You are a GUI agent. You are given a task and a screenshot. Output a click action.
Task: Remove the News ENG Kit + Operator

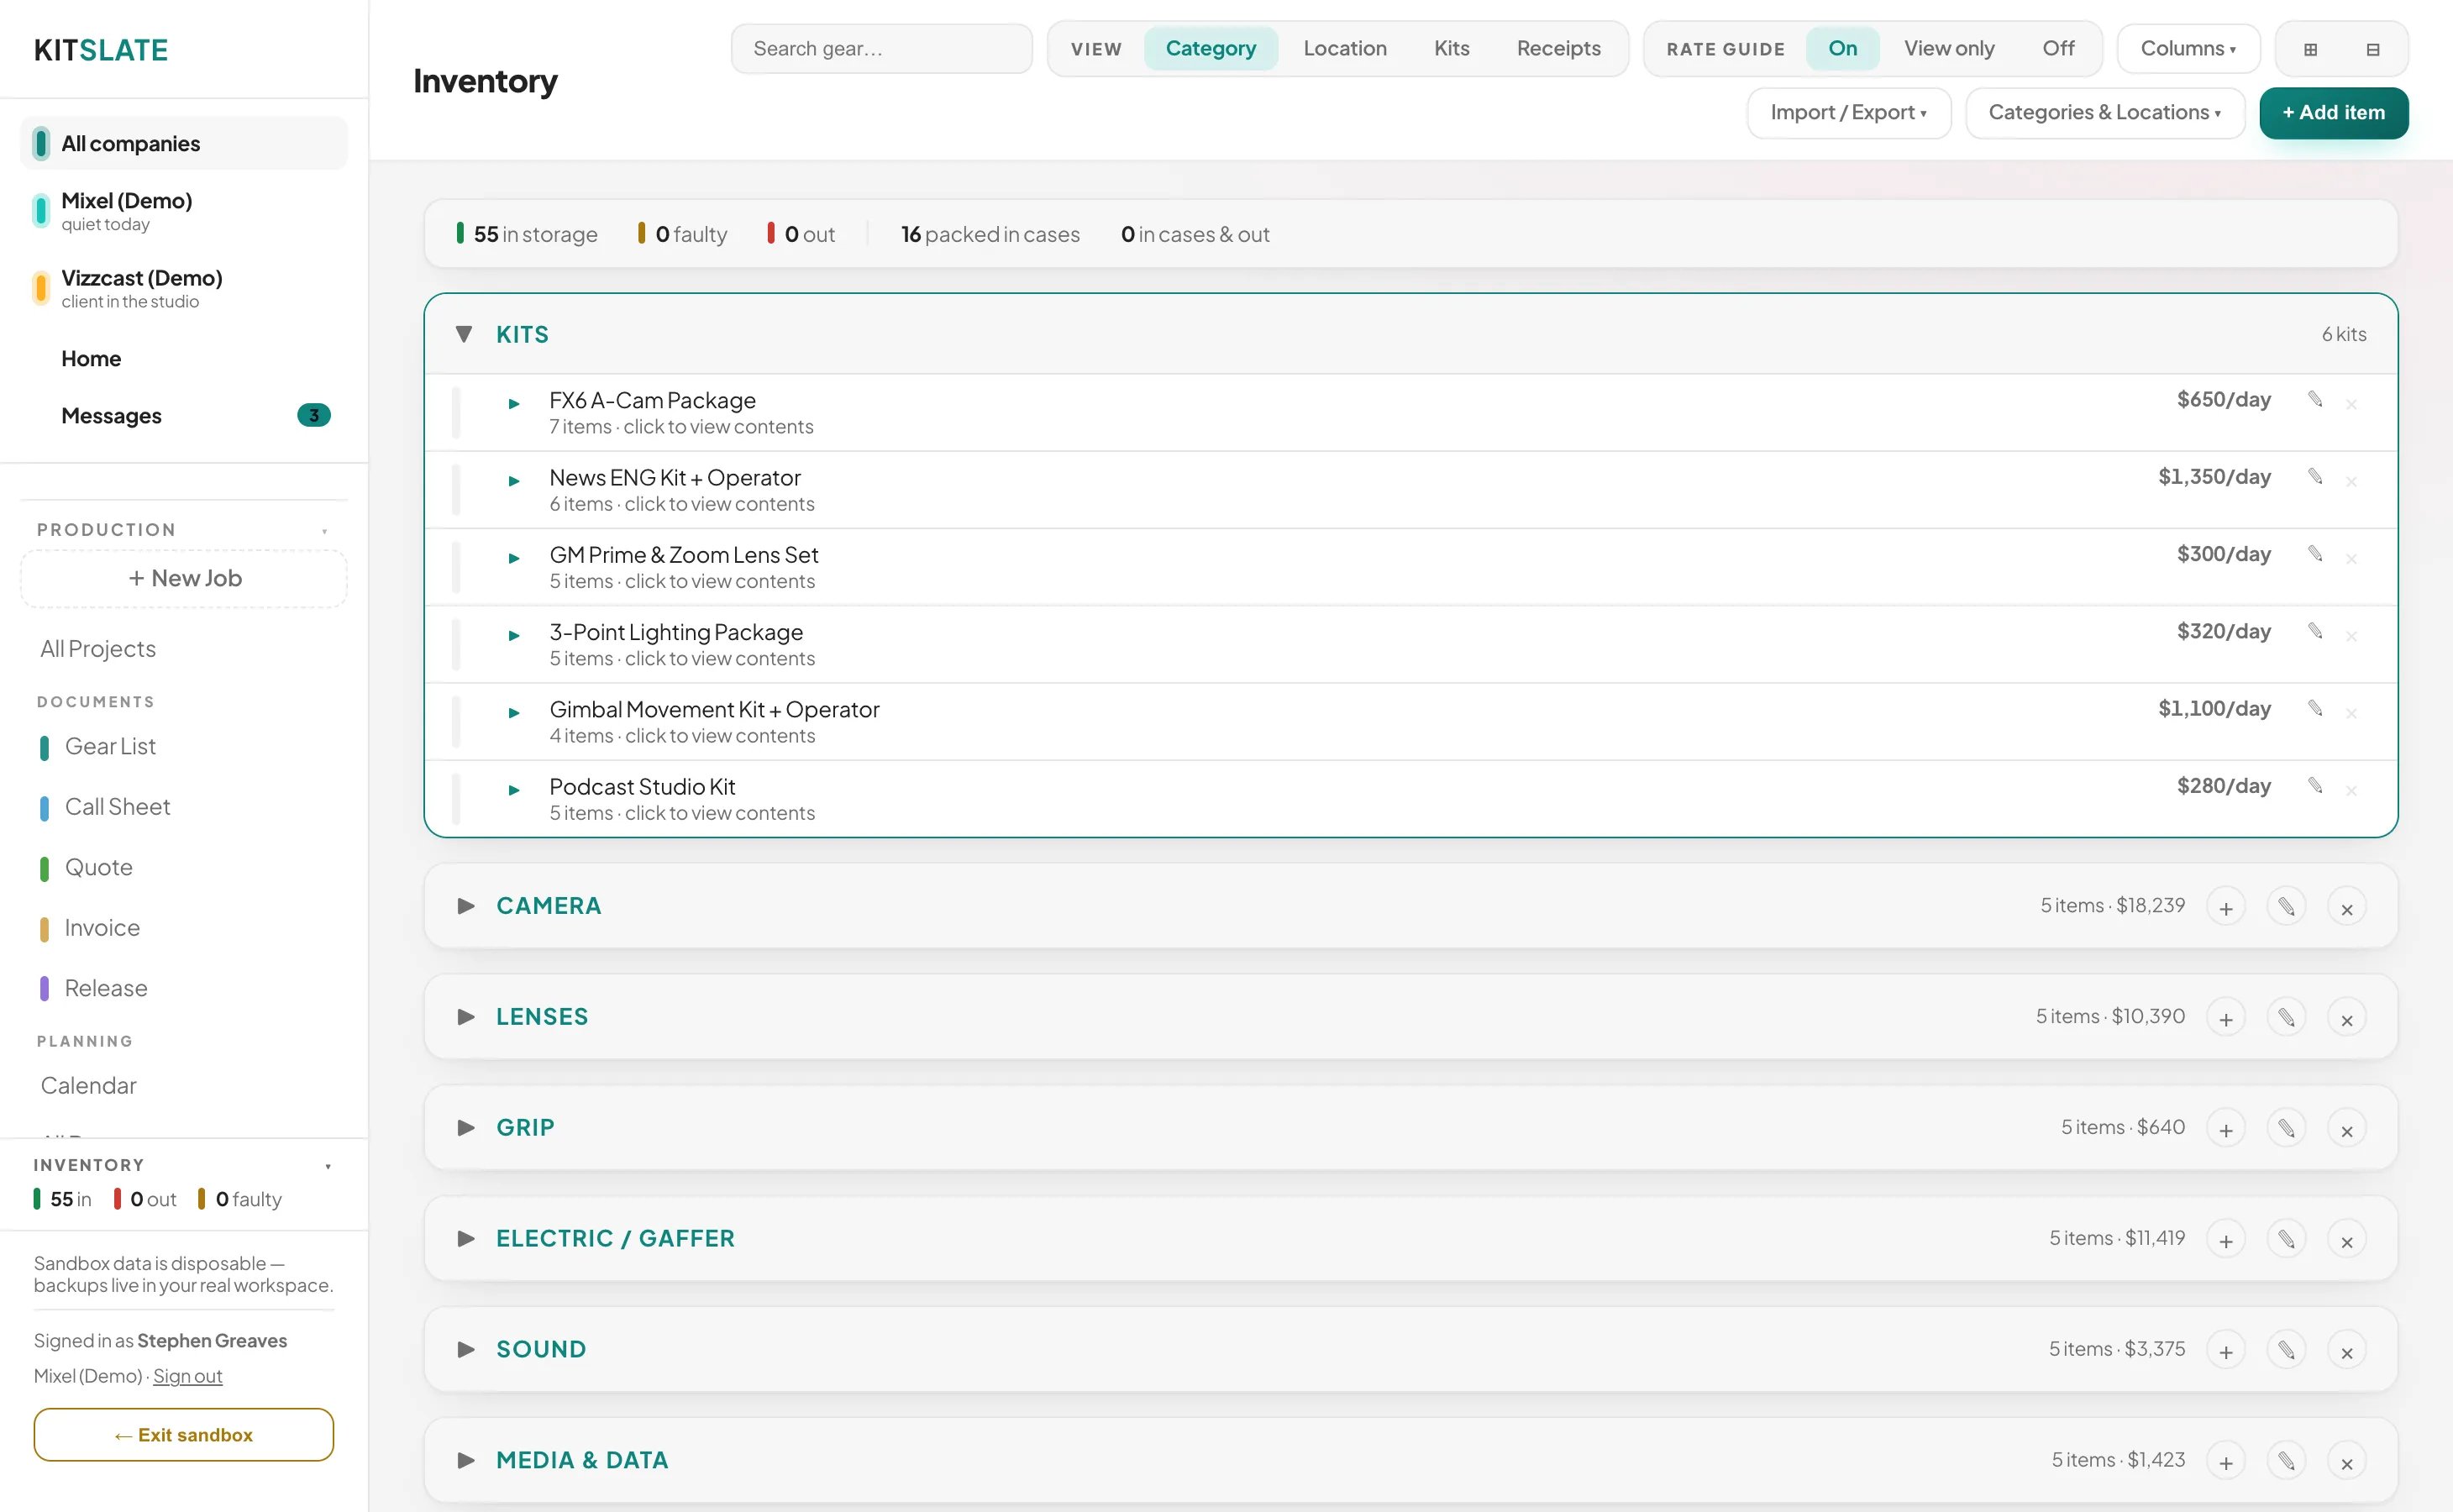pyautogui.click(x=2351, y=481)
